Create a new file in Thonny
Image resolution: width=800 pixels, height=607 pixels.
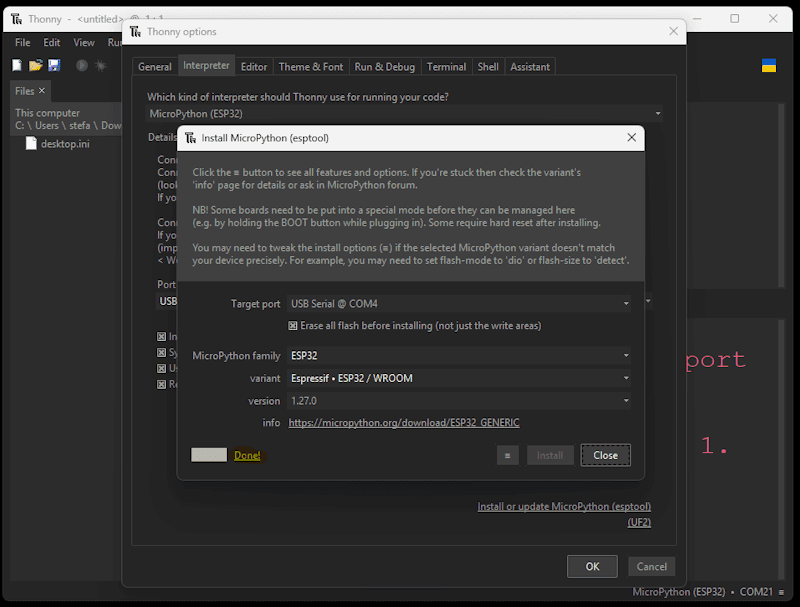pos(16,66)
